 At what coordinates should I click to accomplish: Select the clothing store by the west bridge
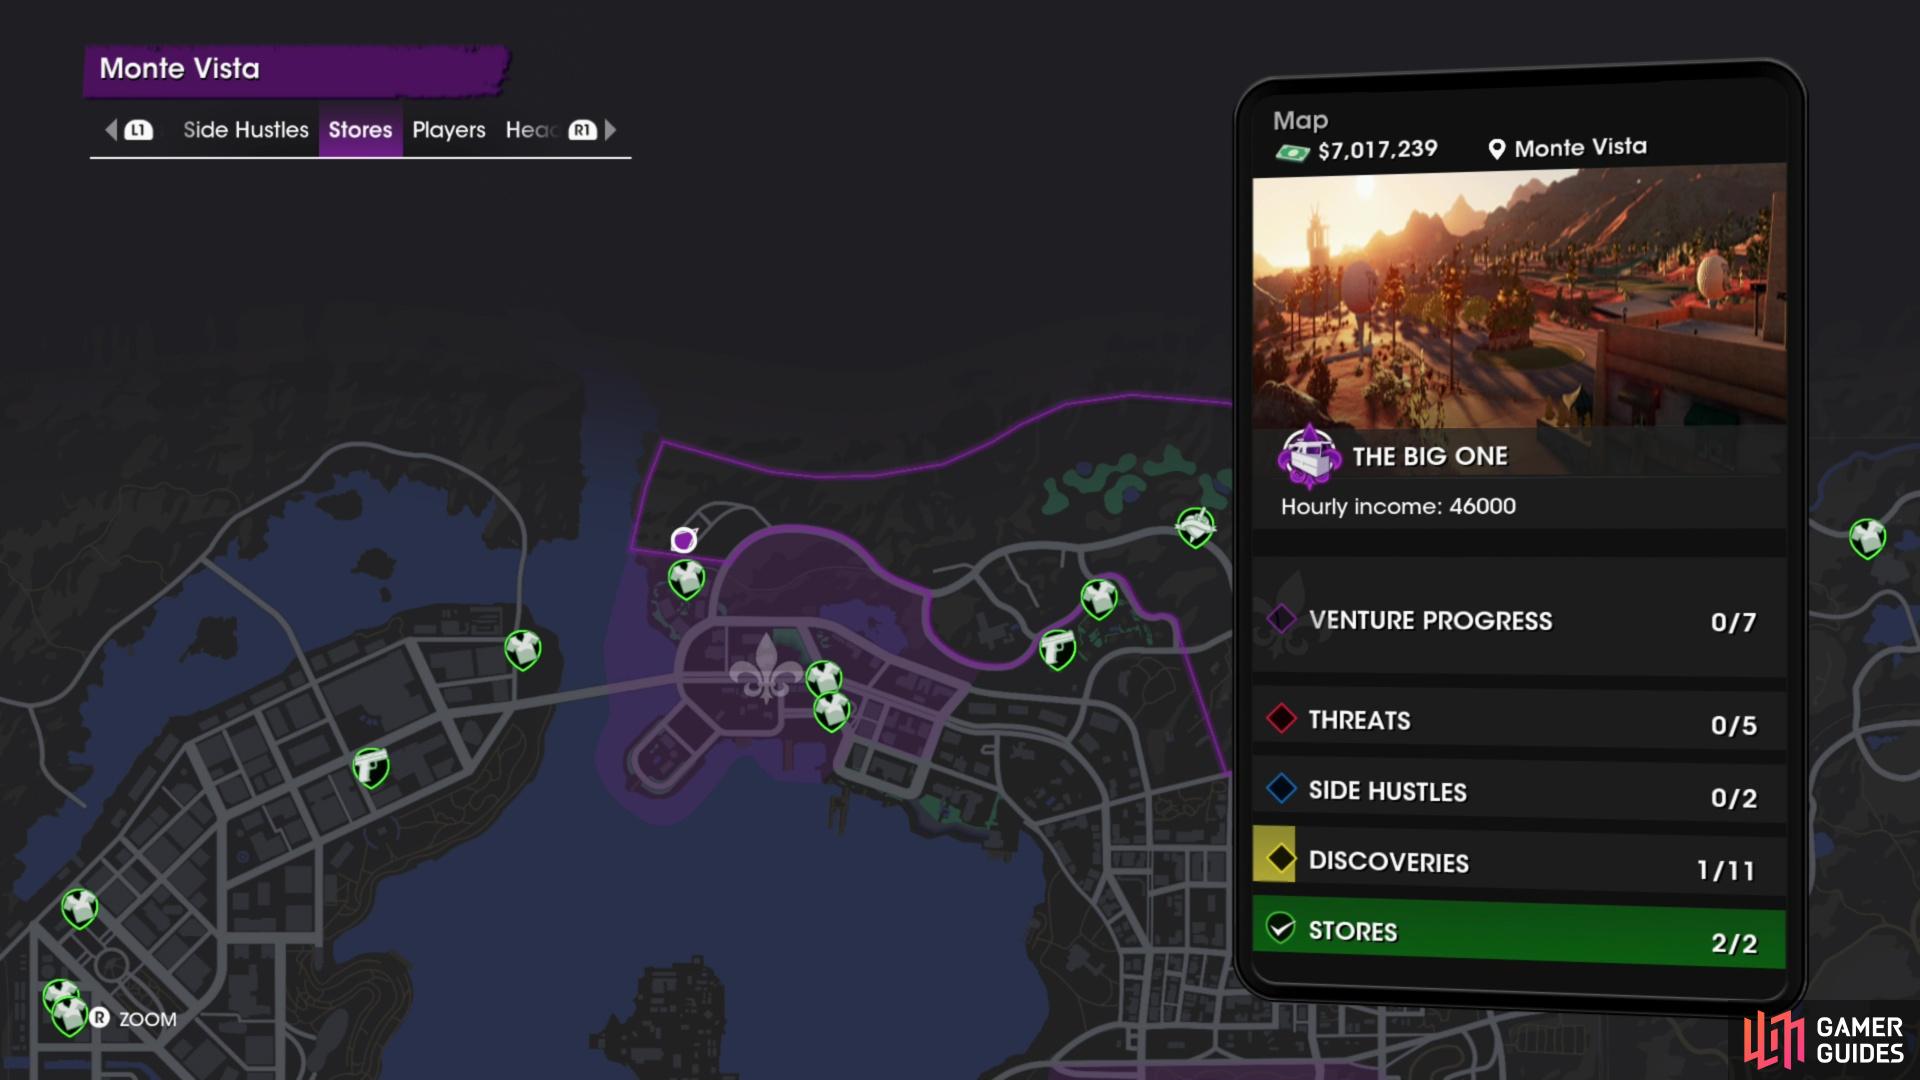pos(522,650)
